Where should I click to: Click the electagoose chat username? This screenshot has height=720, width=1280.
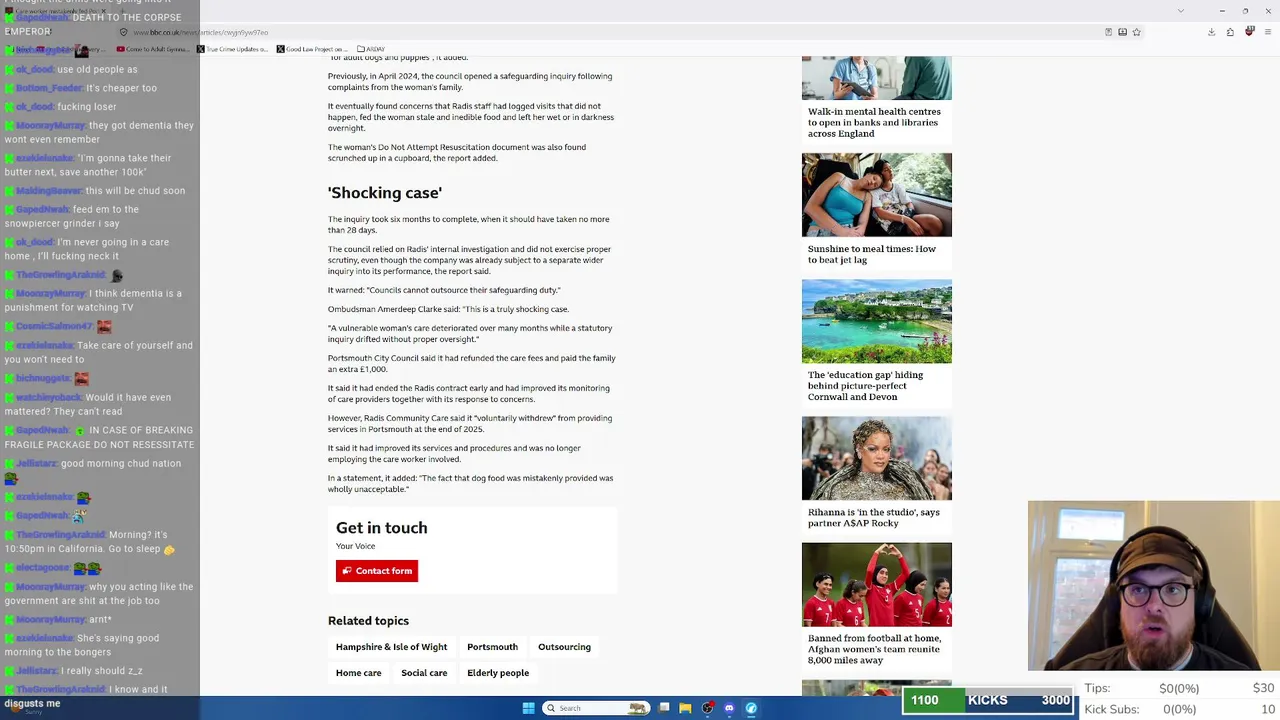click(44, 568)
